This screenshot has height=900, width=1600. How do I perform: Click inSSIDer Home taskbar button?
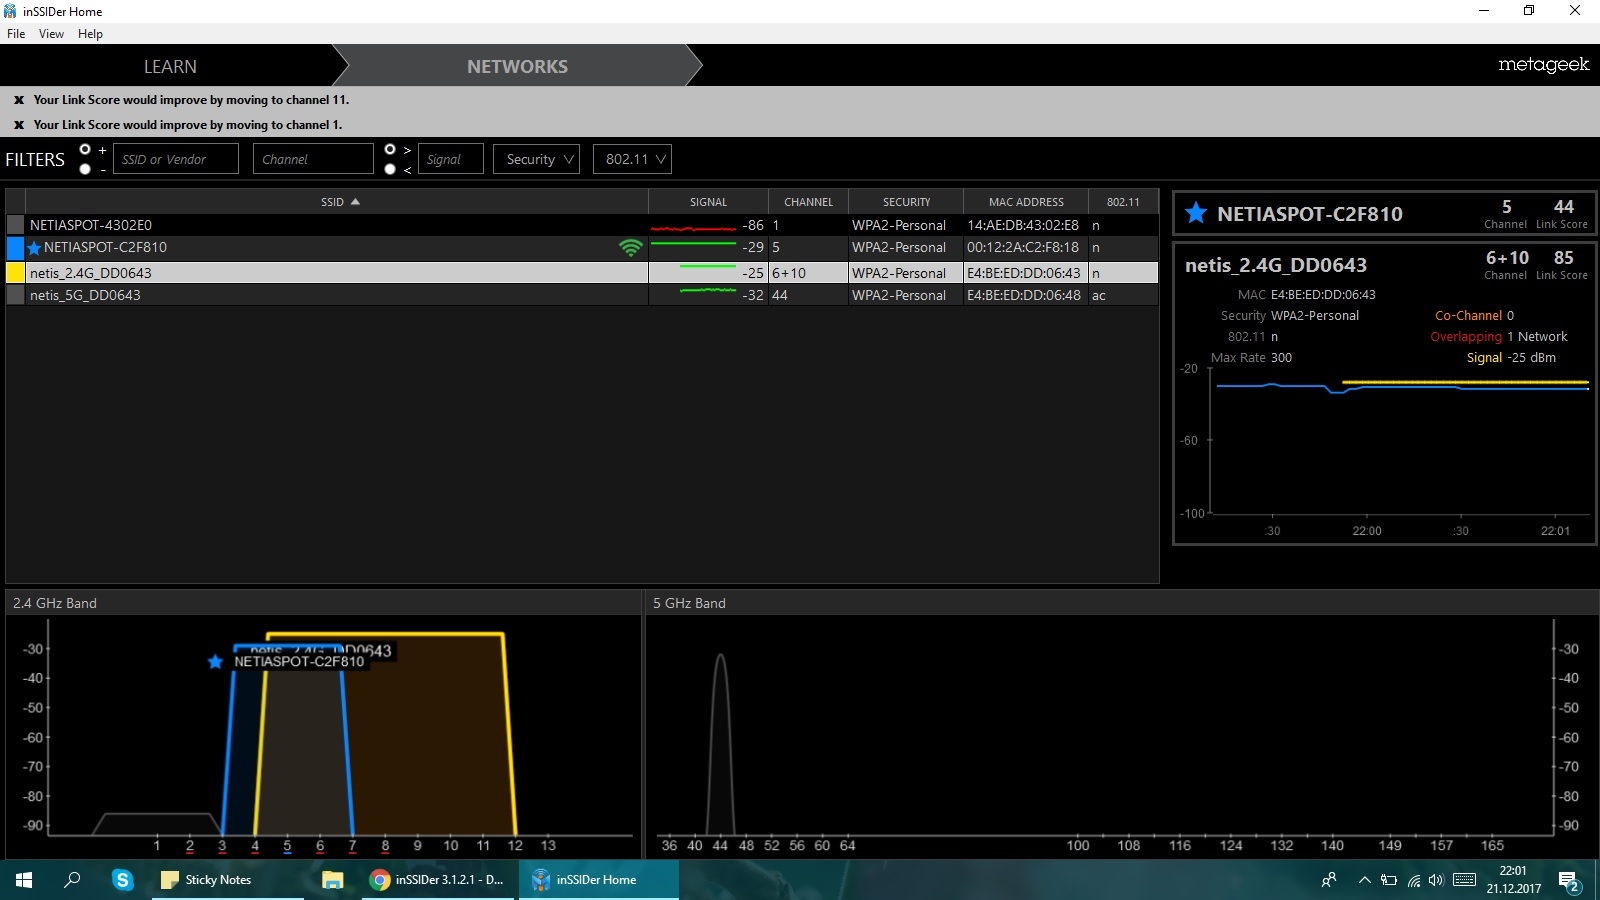[598, 880]
